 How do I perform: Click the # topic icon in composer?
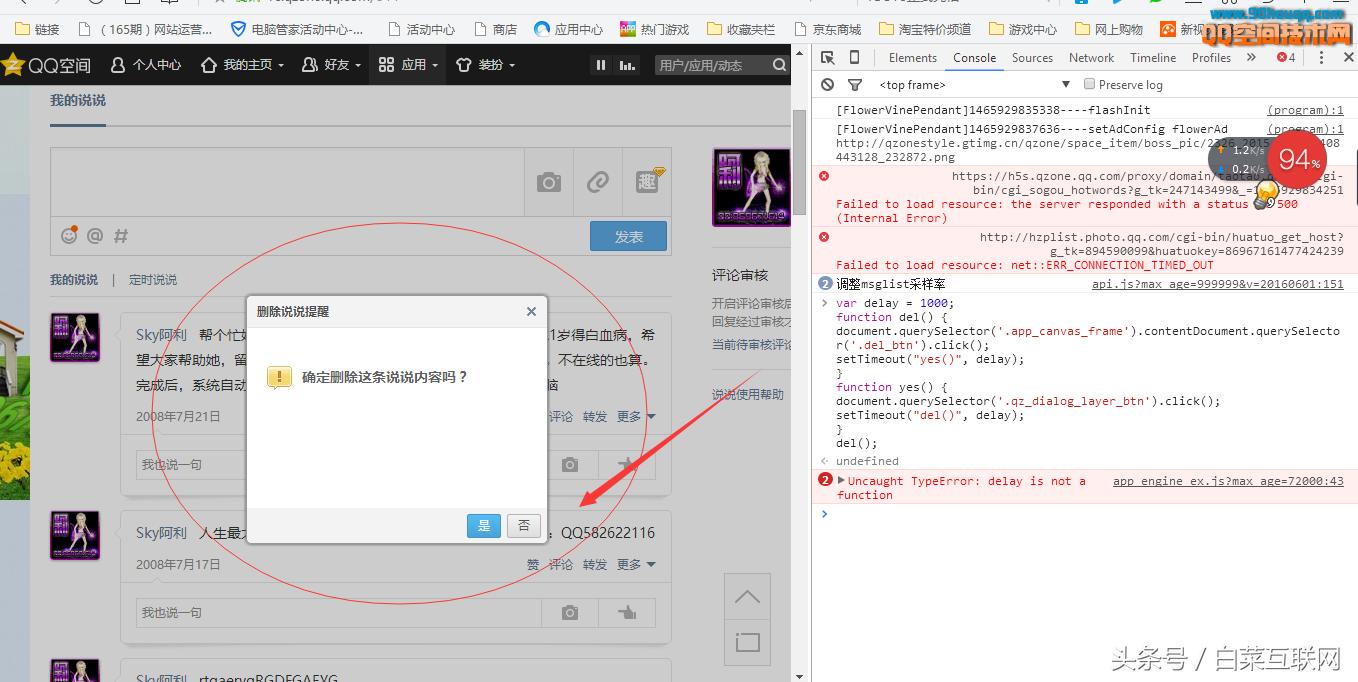click(x=121, y=236)
